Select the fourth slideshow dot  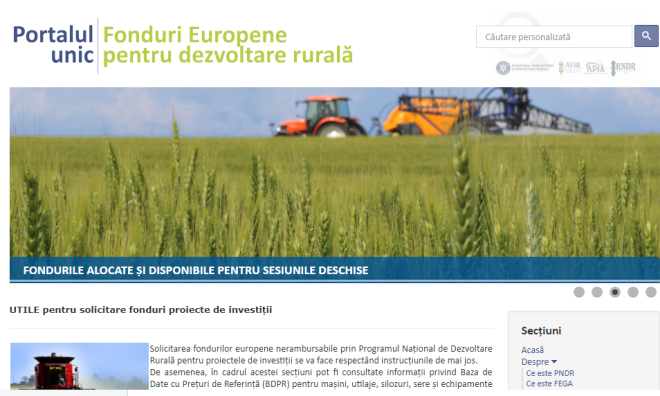pyautogui.click(x=633, y=292)
